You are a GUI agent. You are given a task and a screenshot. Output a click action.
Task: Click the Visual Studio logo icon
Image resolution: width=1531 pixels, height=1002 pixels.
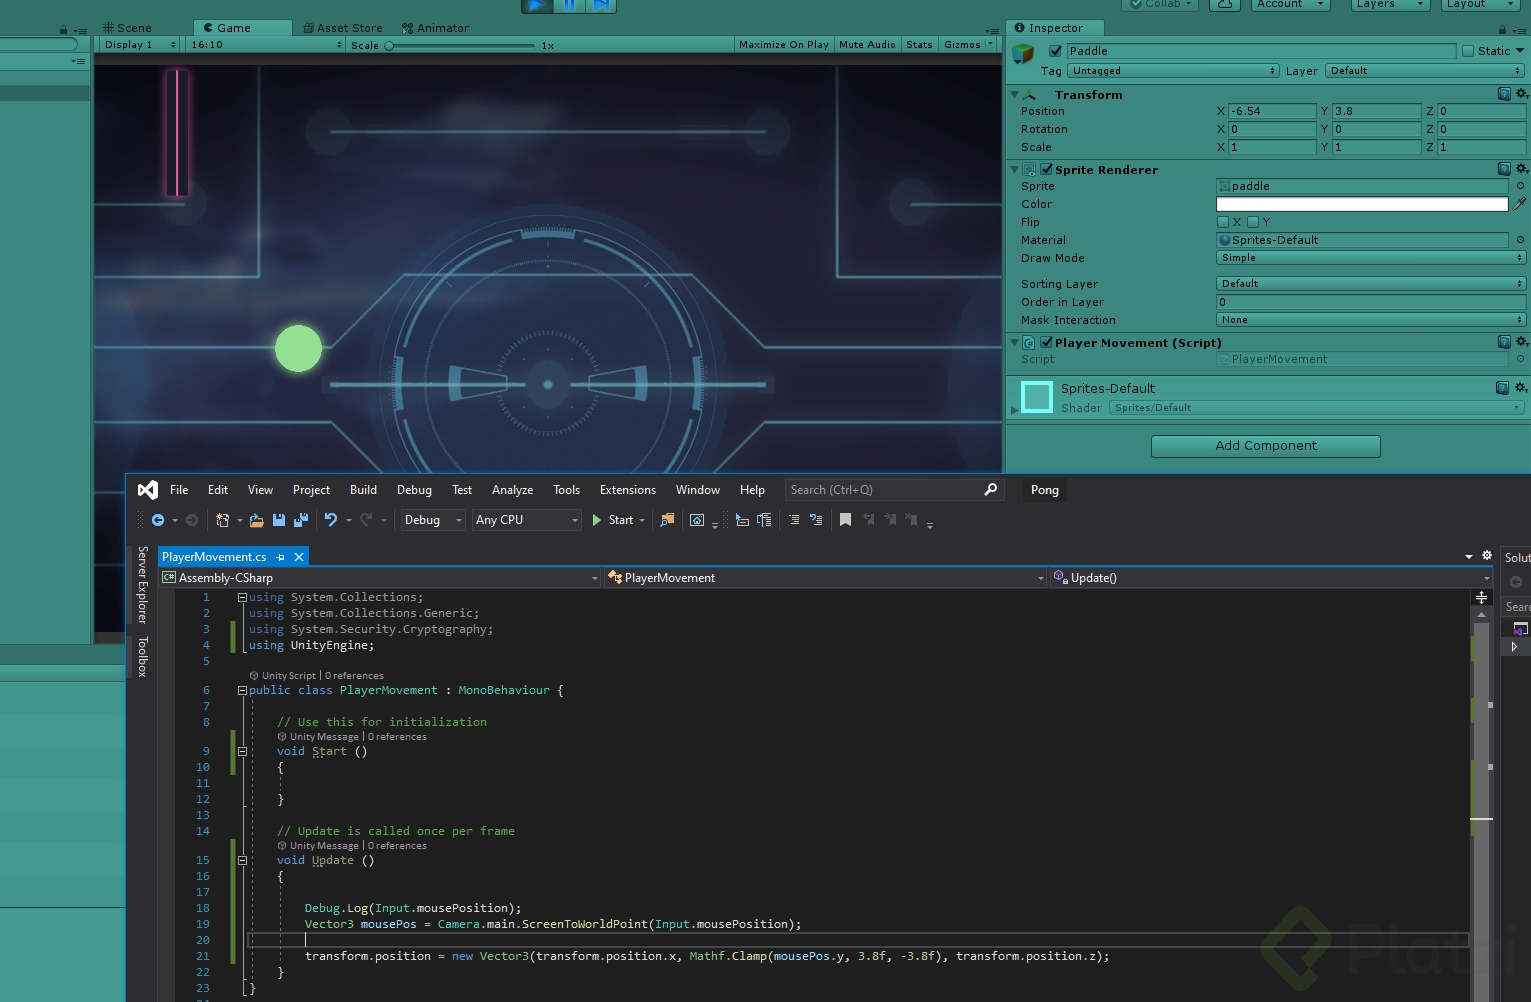pyautogui.click(x=148, y=490)
